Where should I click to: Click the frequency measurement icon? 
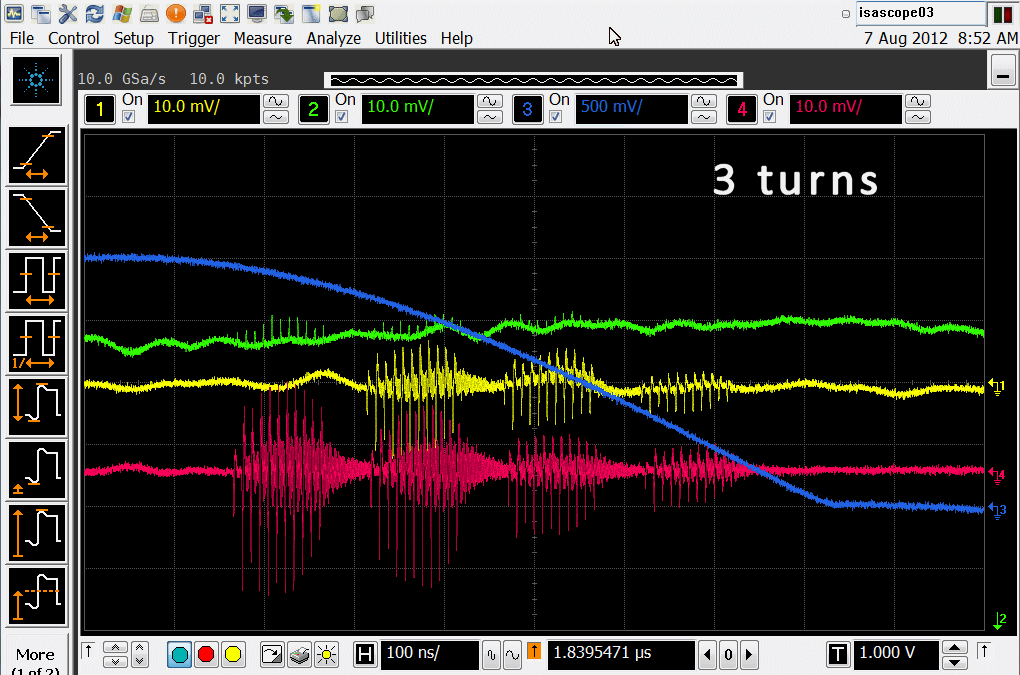pos(37,343)
